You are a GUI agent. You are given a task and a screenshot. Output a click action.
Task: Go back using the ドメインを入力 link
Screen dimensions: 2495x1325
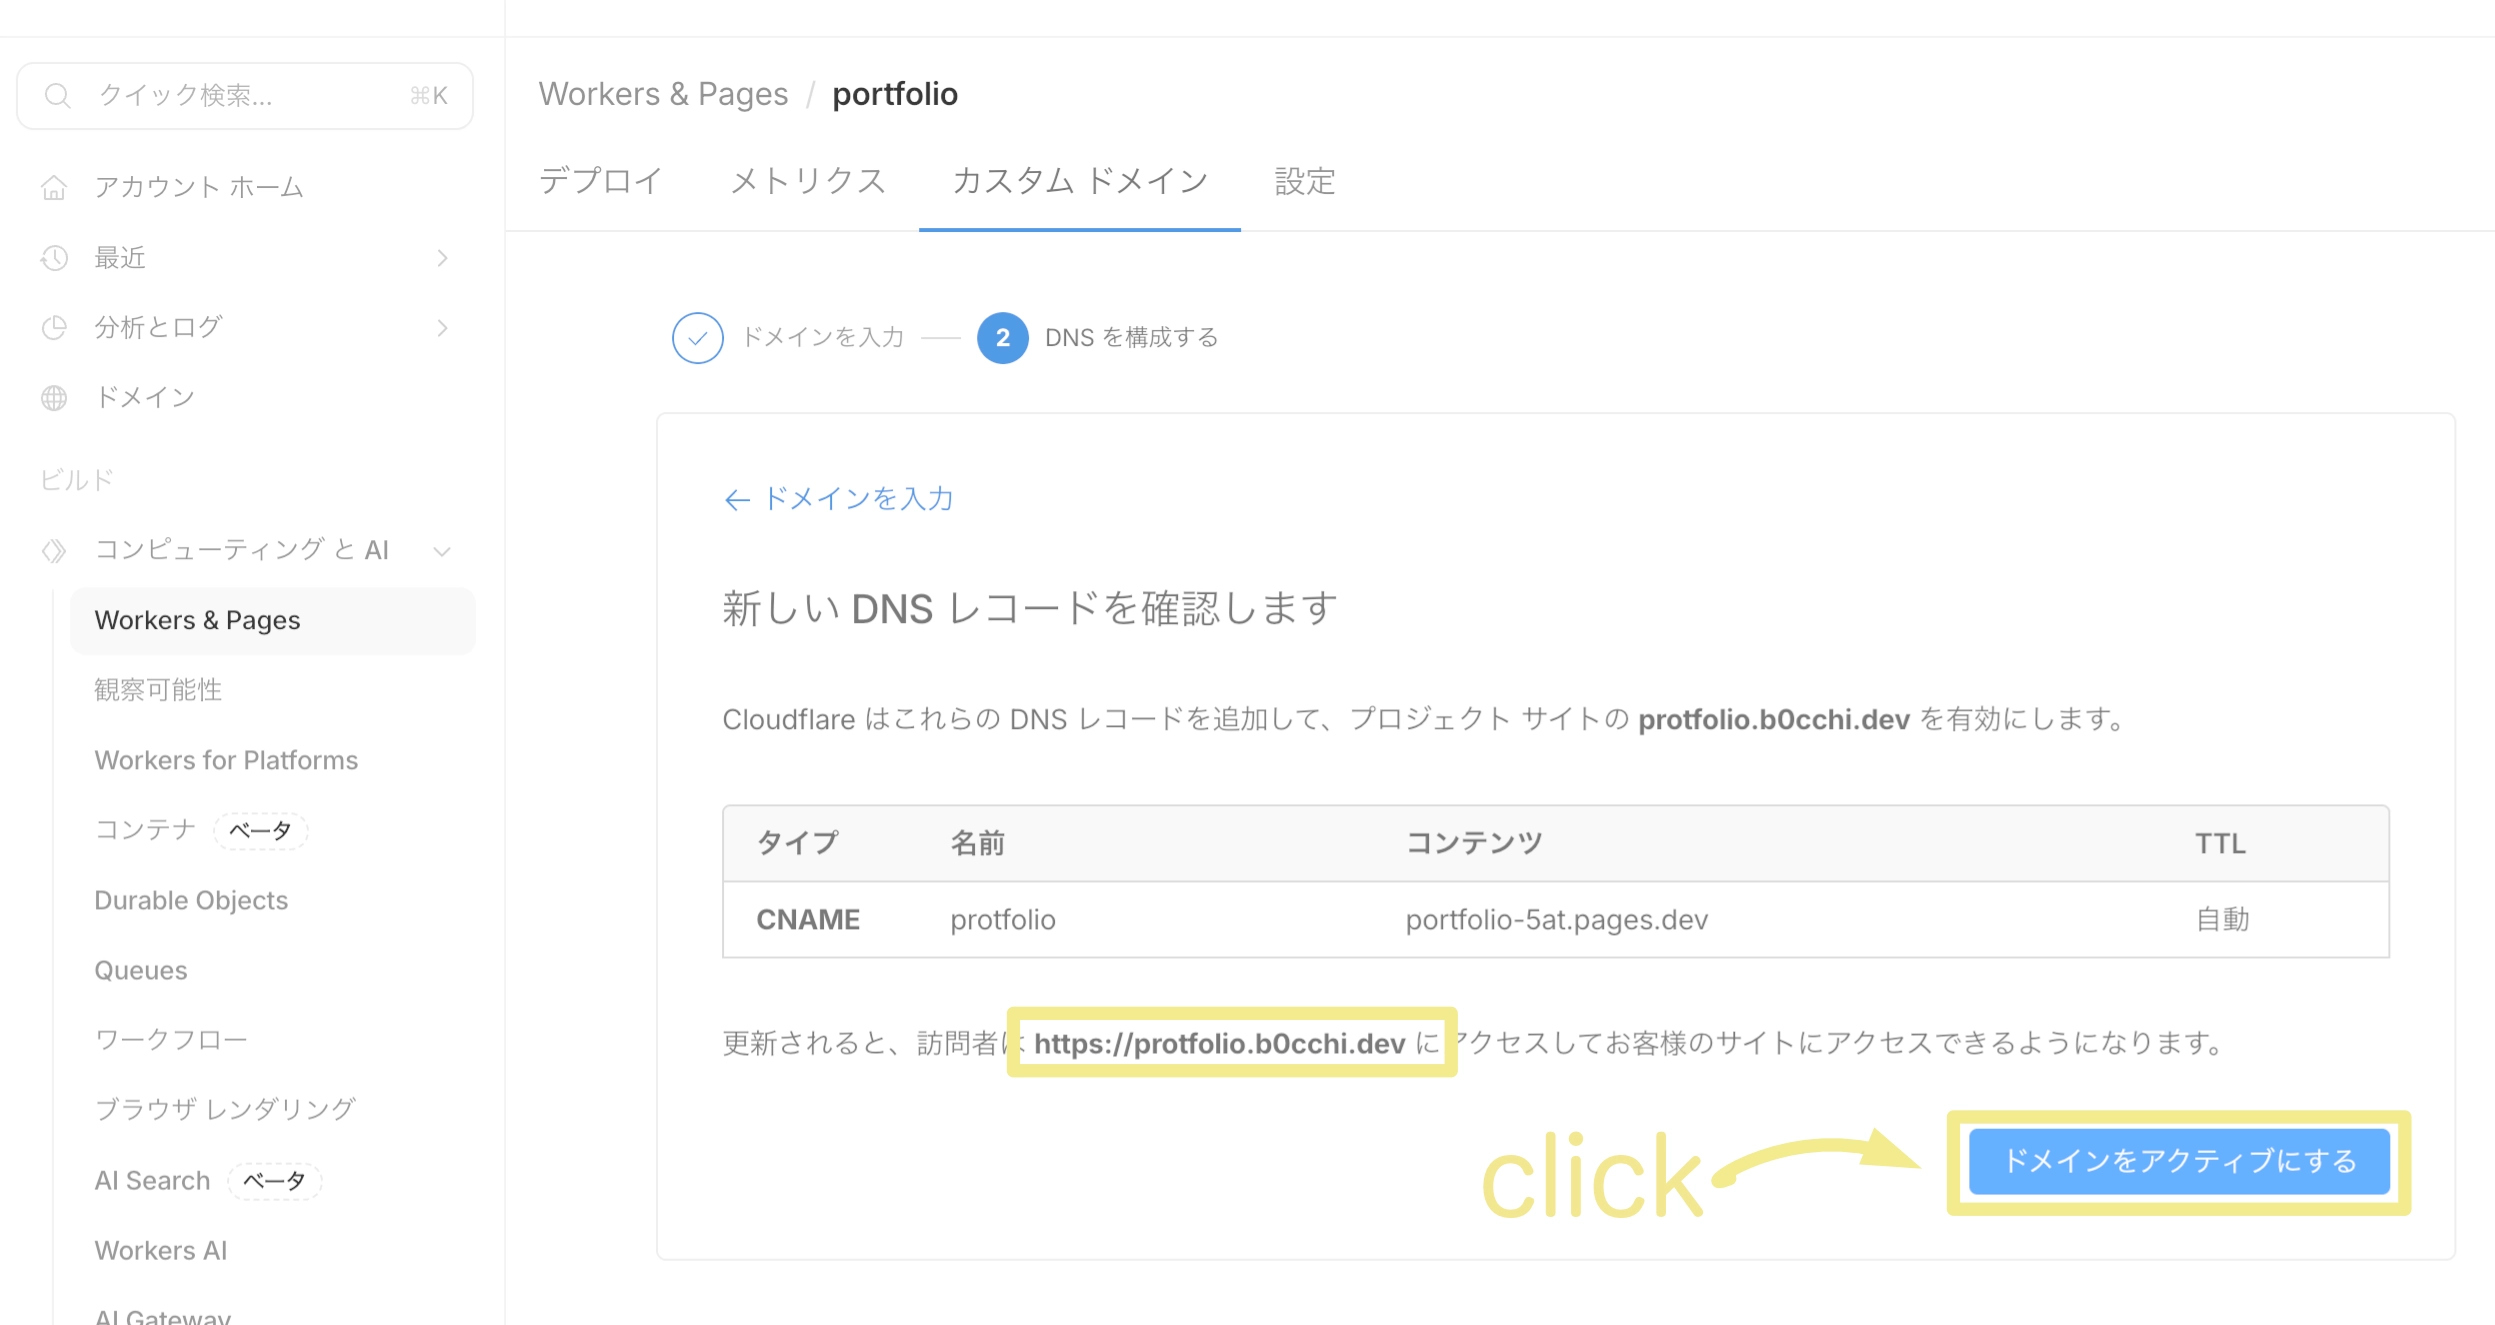coord(839,499)
